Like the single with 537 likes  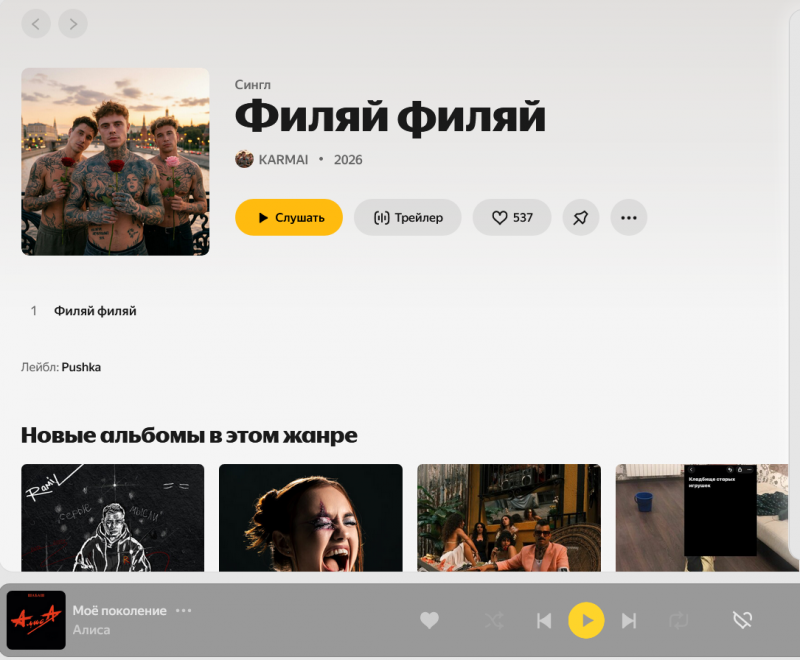511,217
